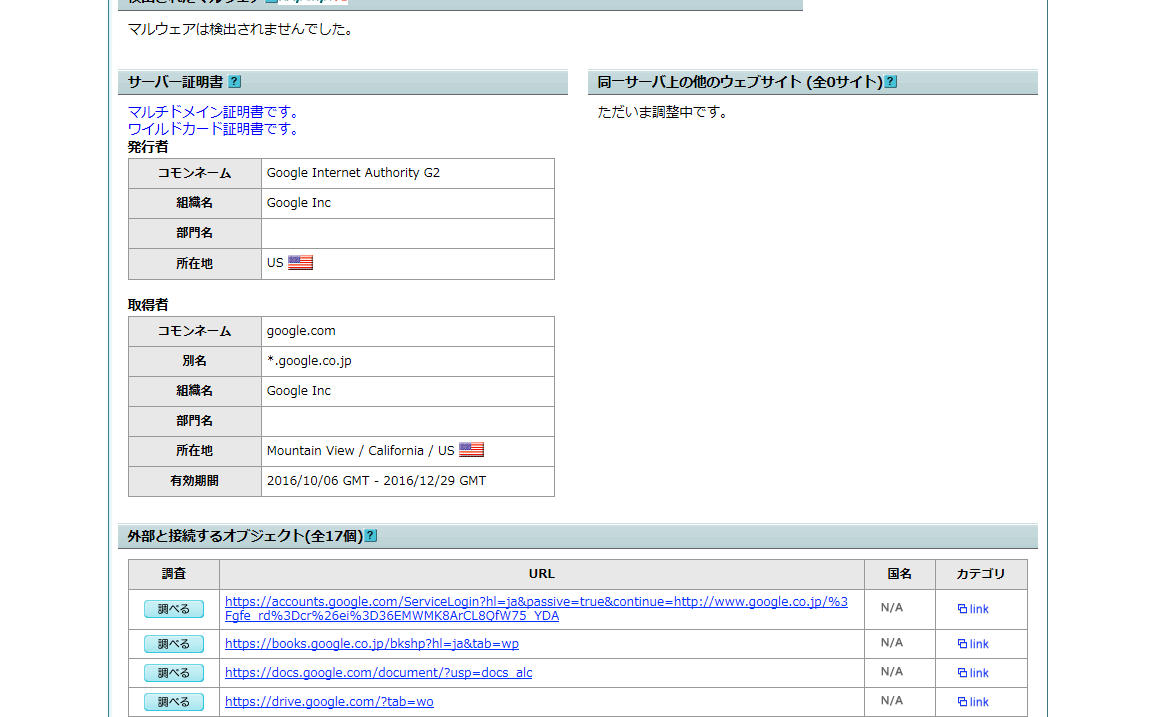Image resolution: width=1156 pixels, height=717 pixels.
Task: Click link icon in drive.google.com row
Action: [972, 702]
